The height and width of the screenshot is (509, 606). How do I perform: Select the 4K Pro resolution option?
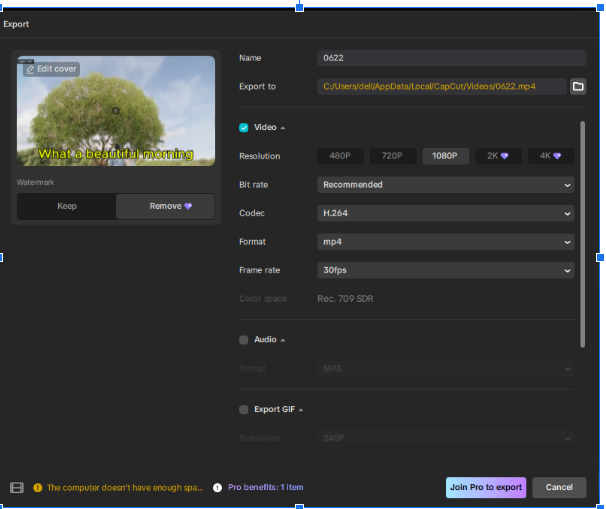(549, 156)
